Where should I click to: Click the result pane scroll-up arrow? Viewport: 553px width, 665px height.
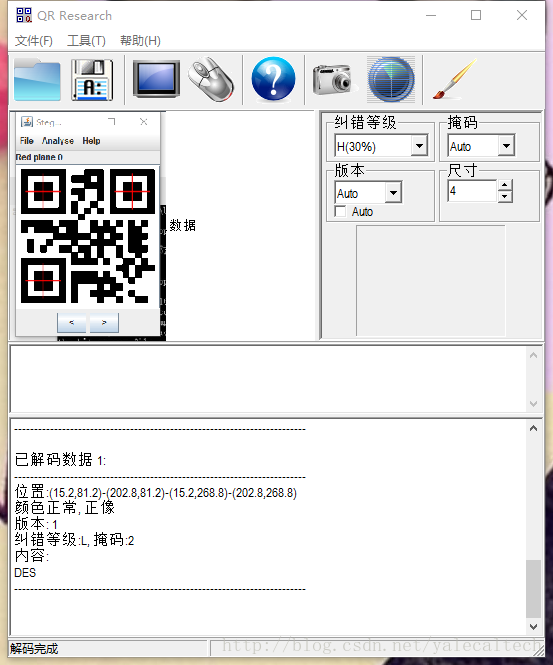click(533, 428)
